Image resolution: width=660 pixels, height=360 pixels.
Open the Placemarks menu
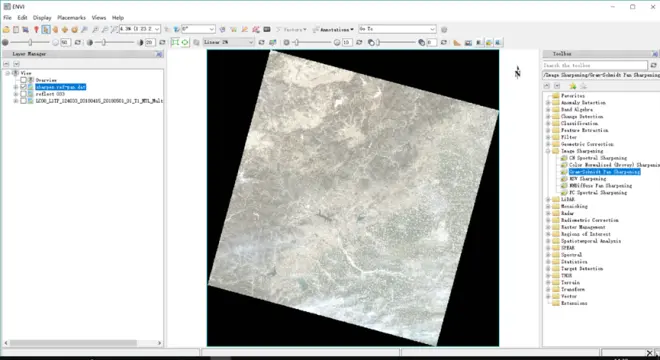pyautogui.click(x=71, y=18)
